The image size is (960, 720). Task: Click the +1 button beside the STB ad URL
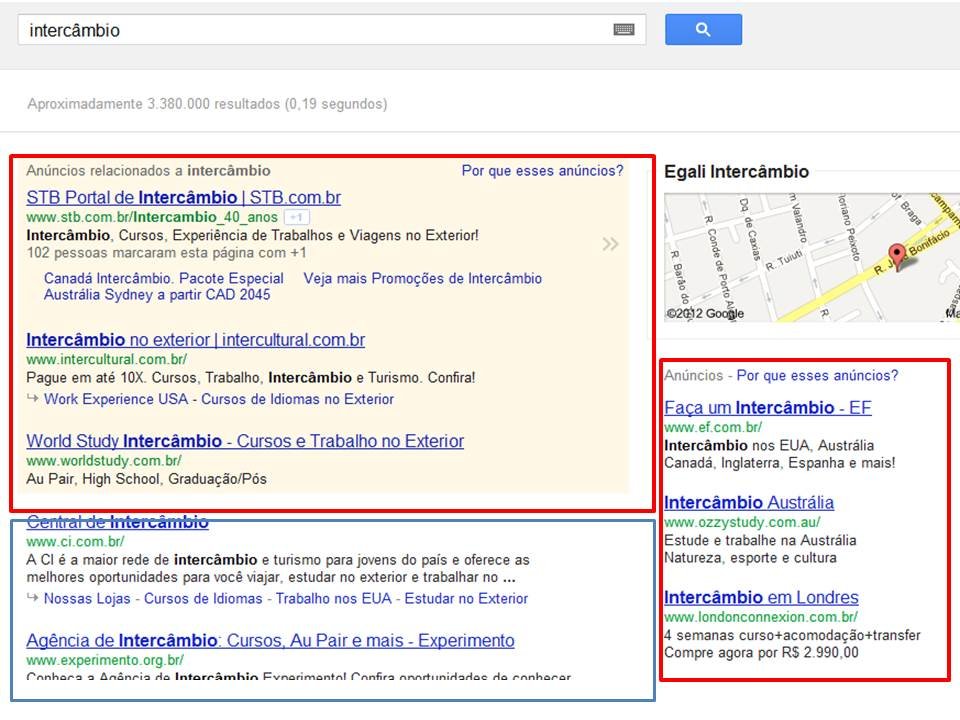(x=297, y=217)
